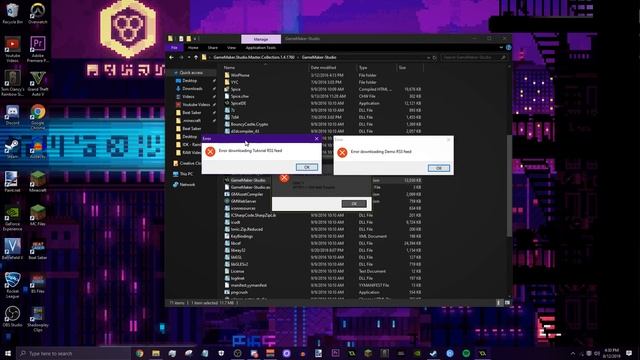Open Rocket League desktop shortcut
The image size is (640, 360).
[x=12, y=285]
